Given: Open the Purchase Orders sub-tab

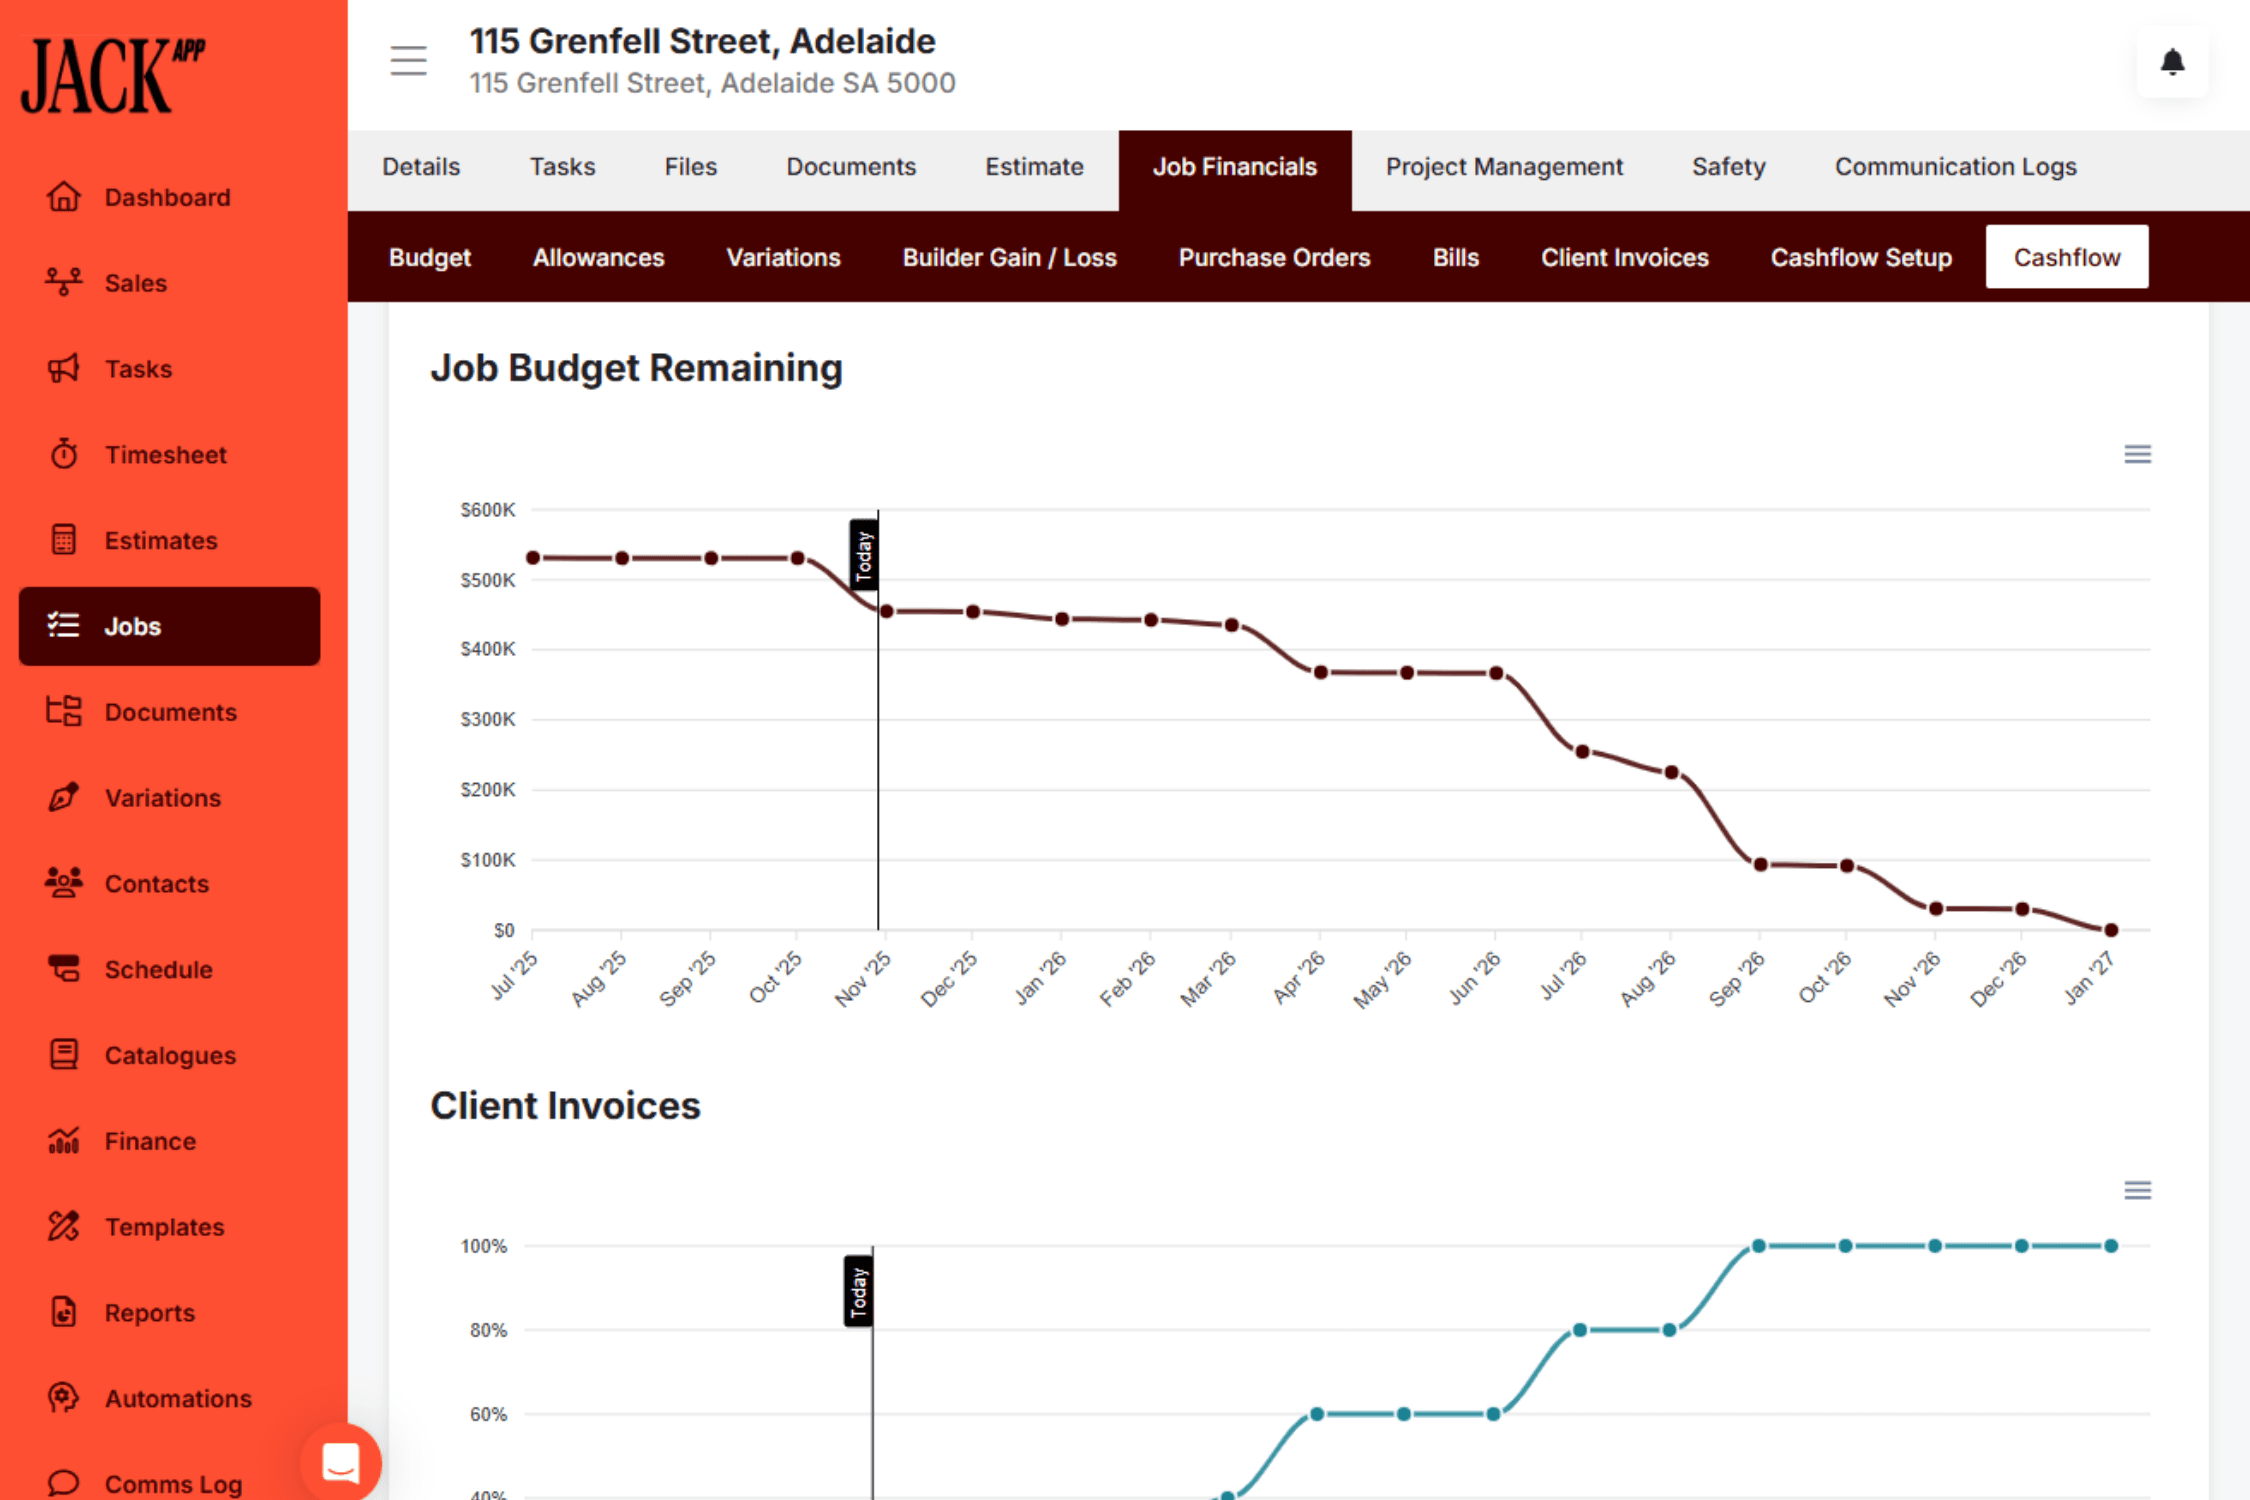Looking at the screenshot, I should (1274, 257).
